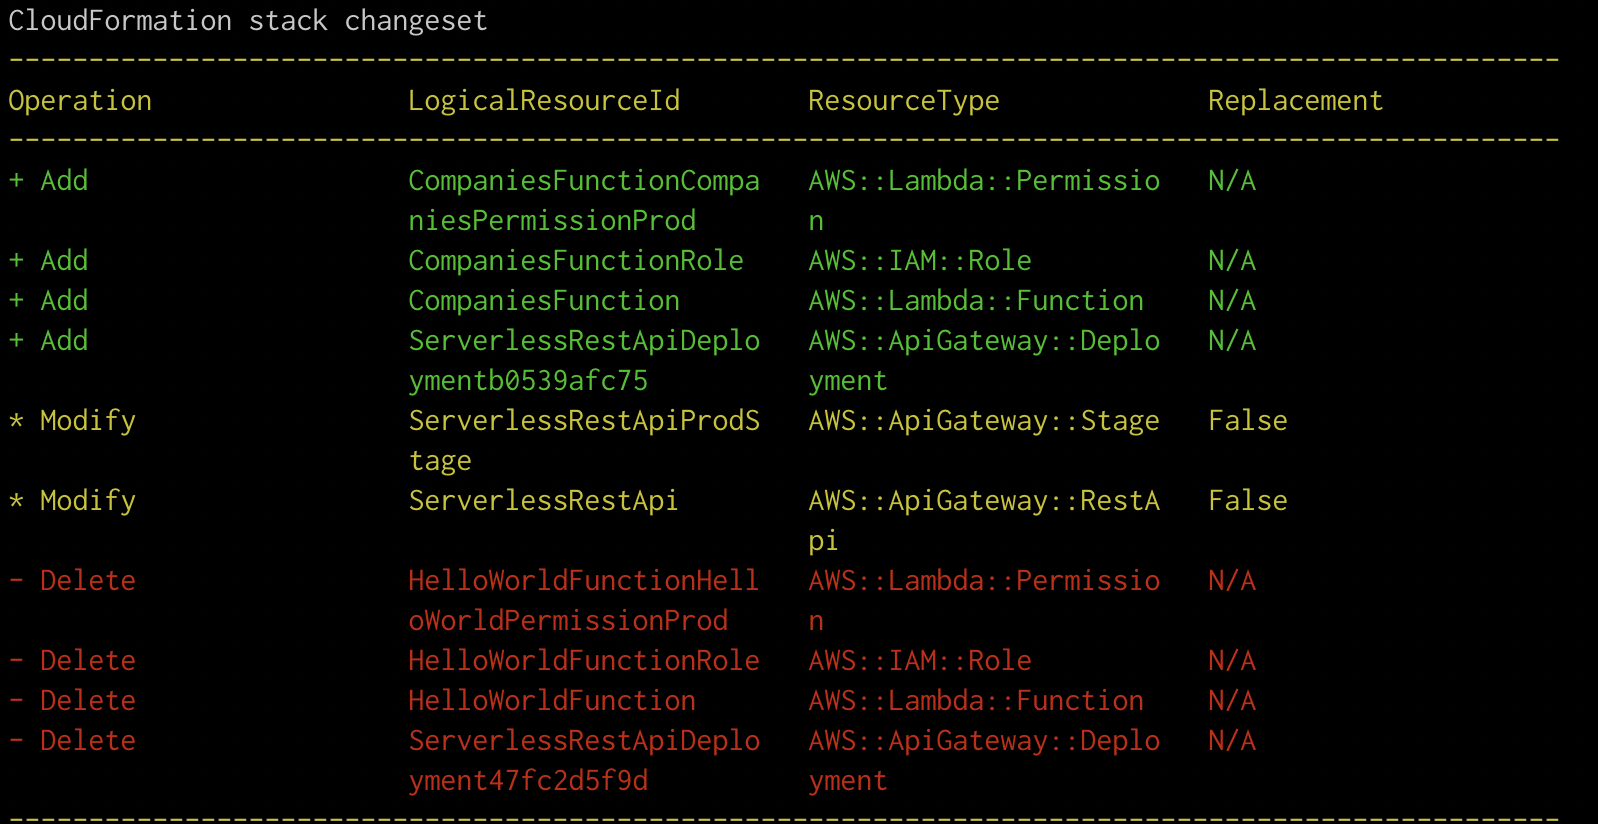Click ServerlessRestApiDeploymentb0539afc75 text
1598x824 pixels.
[x=584, y=361]
